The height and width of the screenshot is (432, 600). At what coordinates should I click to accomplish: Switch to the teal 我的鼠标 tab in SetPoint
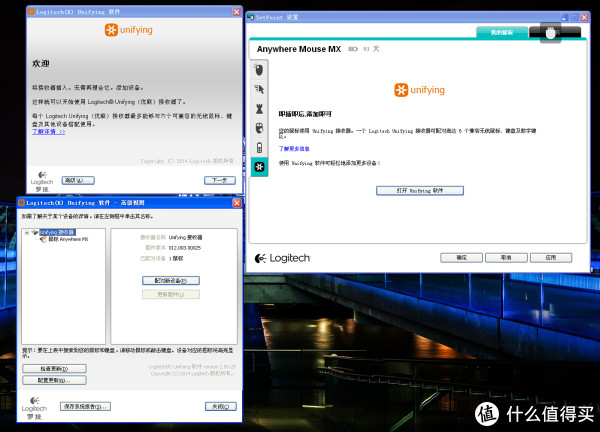(x=502, y=33)
